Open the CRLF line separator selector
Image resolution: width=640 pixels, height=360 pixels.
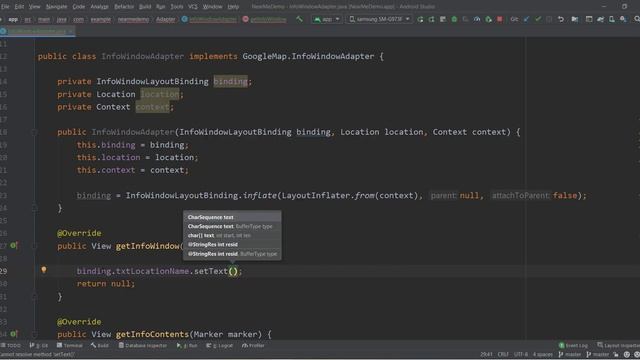tap(503, 355)
